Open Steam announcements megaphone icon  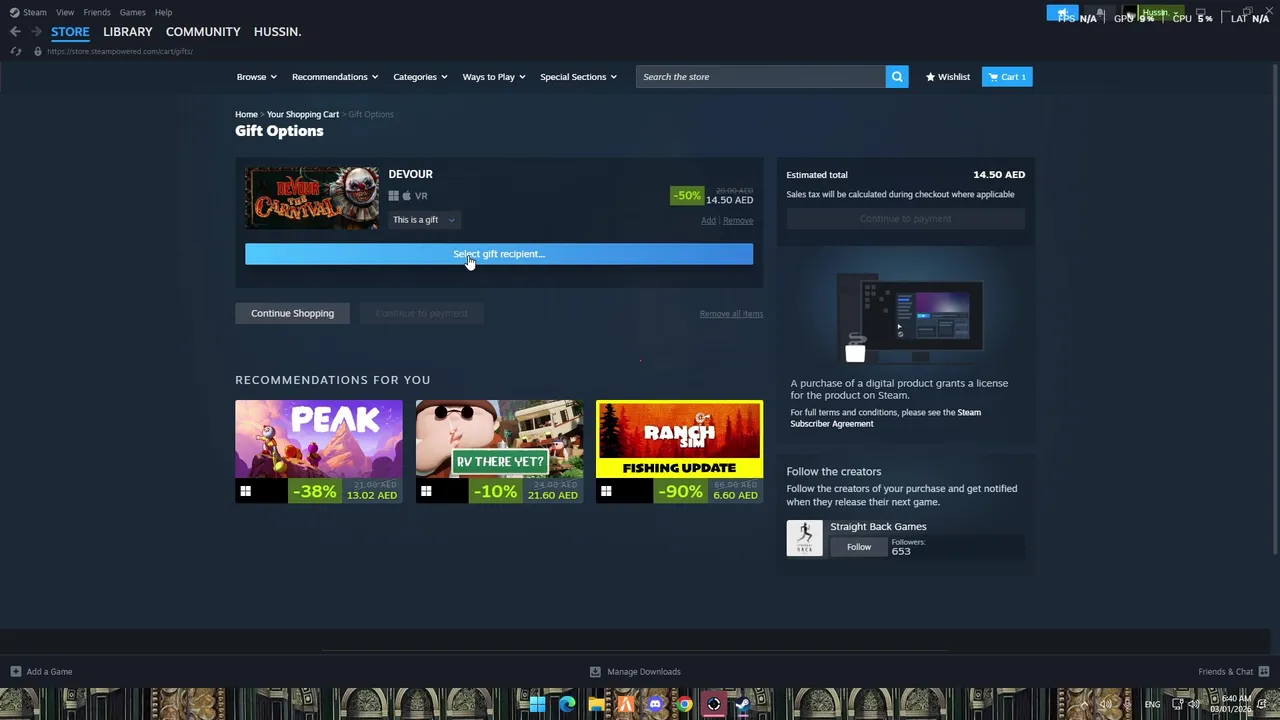point(1062,13)
